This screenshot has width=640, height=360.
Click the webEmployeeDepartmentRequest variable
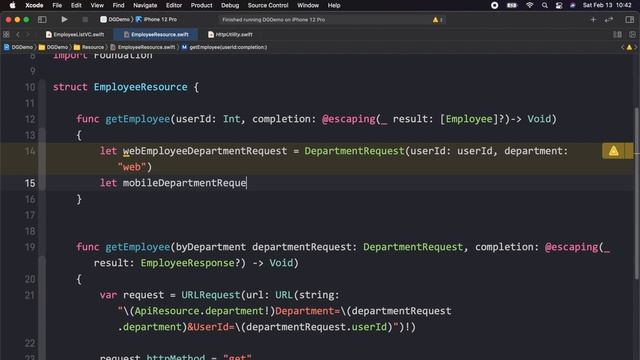click(x=205, y=151)
